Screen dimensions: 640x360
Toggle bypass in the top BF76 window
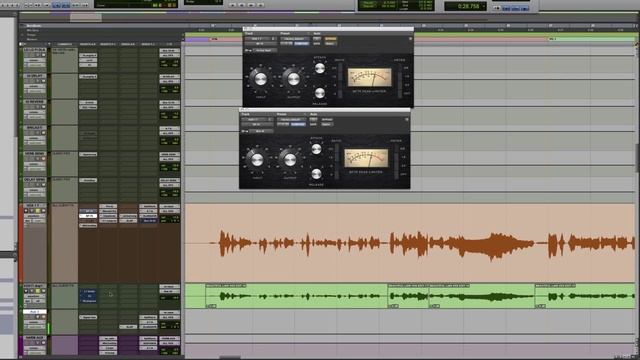pos(331,39)
